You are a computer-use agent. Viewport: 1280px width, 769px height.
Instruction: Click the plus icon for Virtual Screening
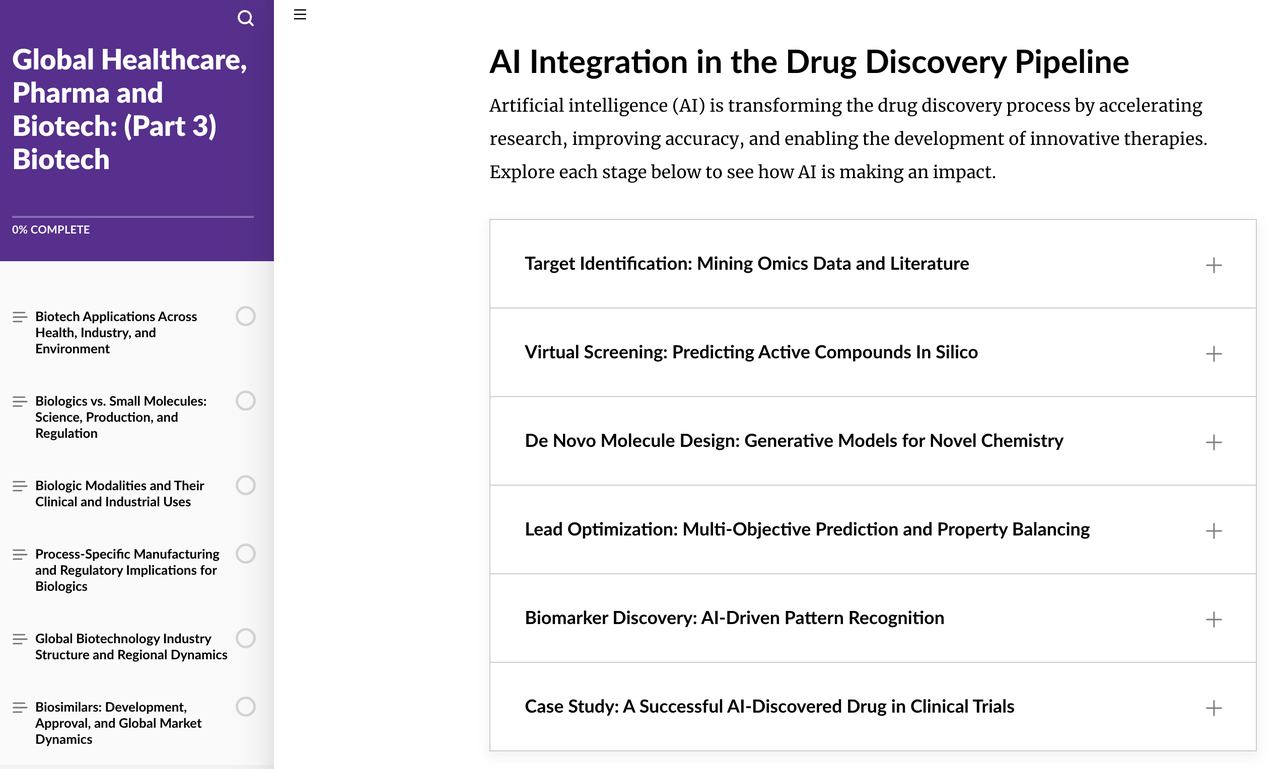pyautogui.click(x=1214, y=353)
